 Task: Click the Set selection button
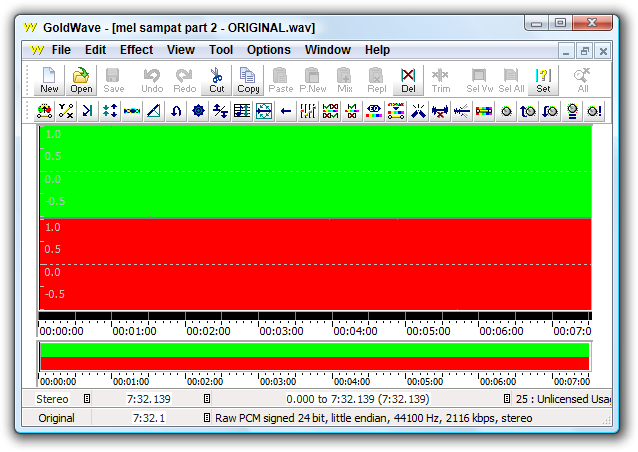pos(543,80)
